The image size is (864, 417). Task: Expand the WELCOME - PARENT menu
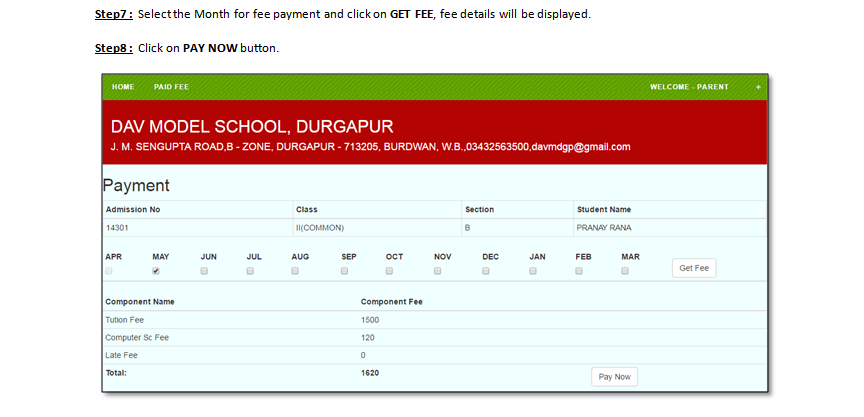pos(689,87)
